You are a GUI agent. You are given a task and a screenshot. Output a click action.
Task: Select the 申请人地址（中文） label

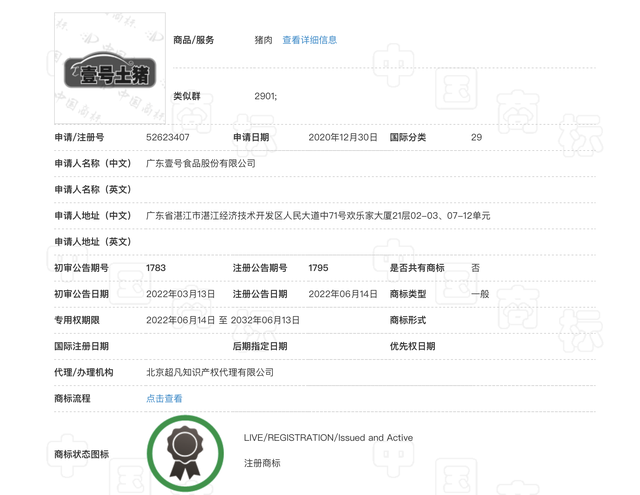(x=93, y=216)
